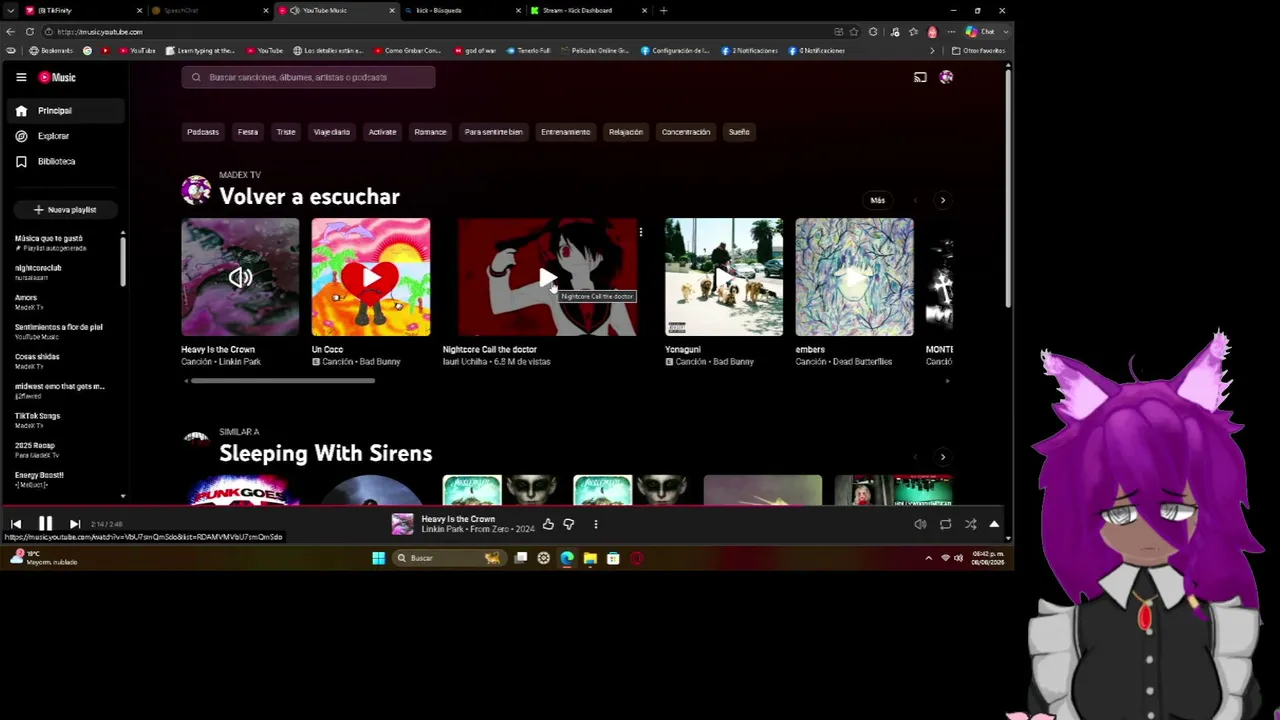Screen dimensions: 1280x720
Task: Select the Triste mood chip
Action: [286, 132]
